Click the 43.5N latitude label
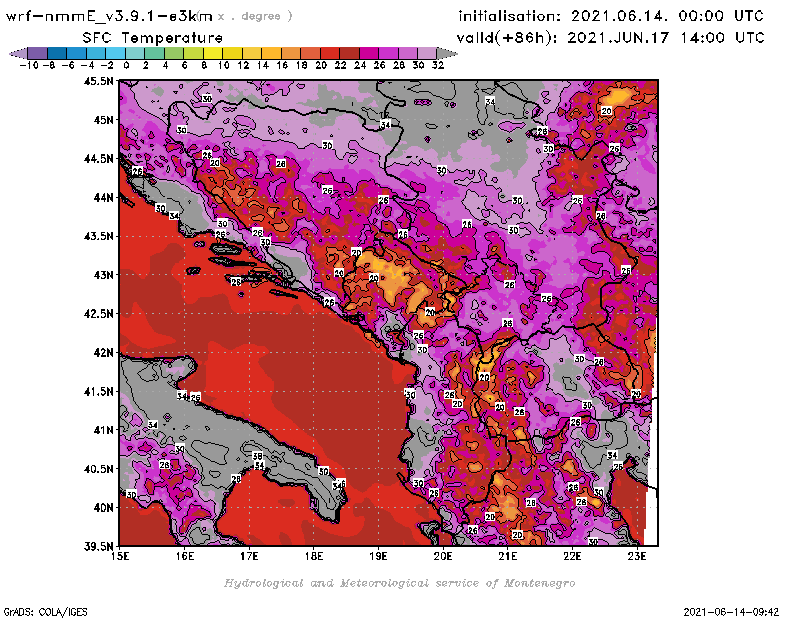Image resolution: width=800 pixels, height=618 pixels. tap(99, 236)
